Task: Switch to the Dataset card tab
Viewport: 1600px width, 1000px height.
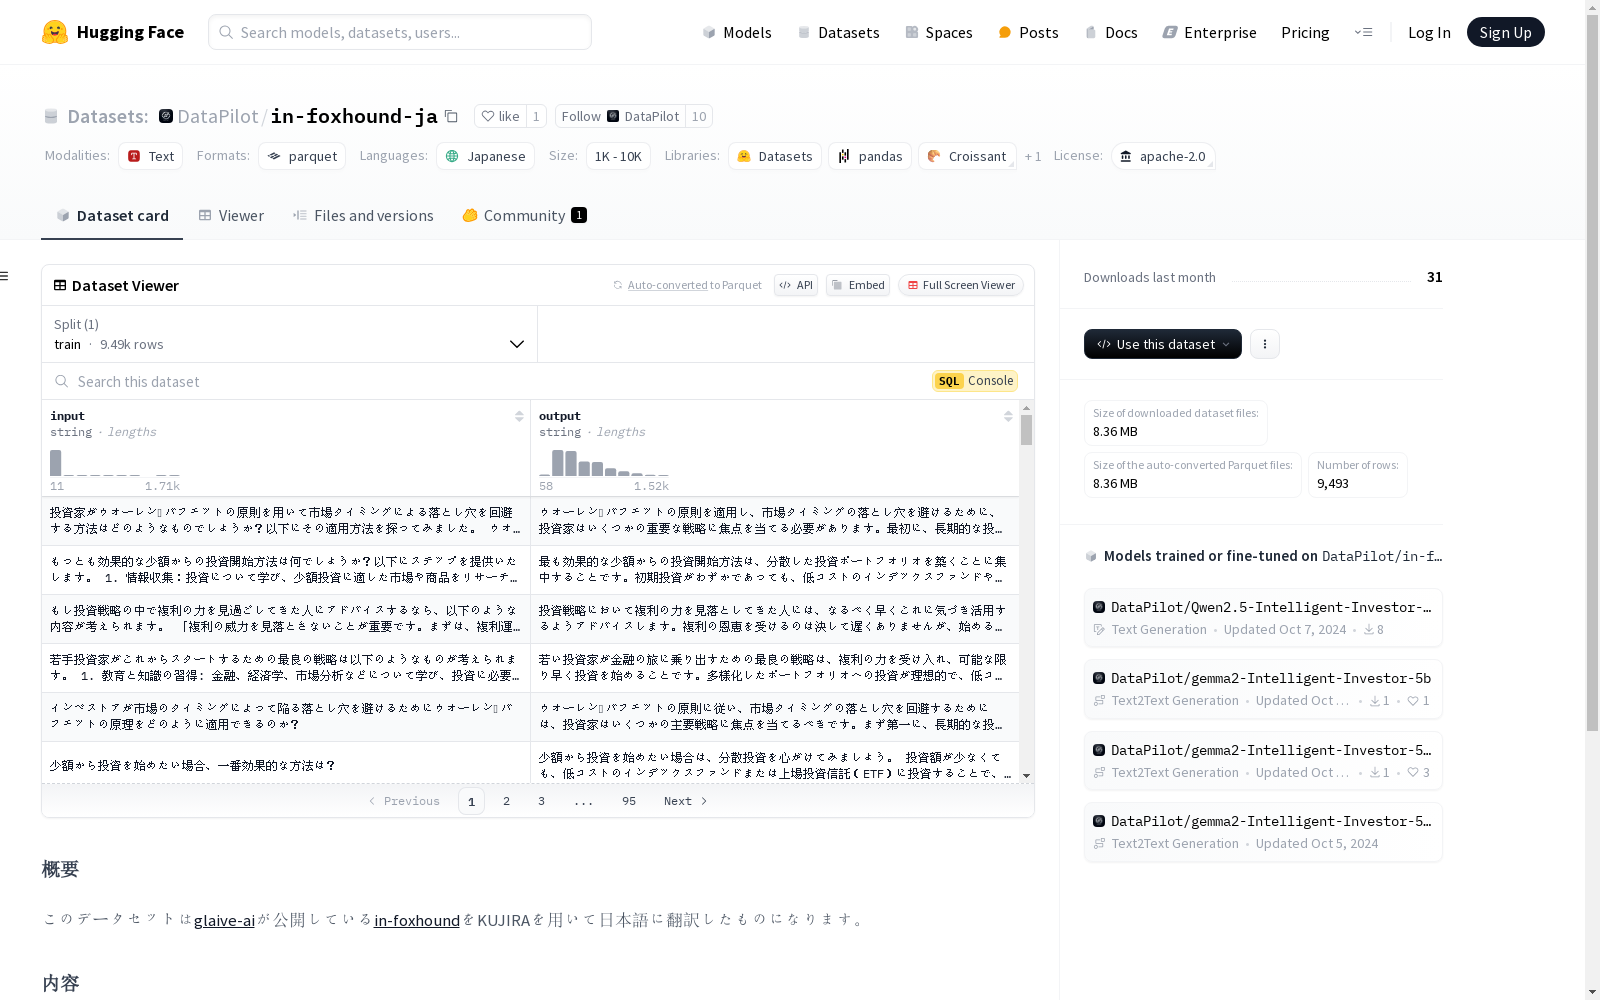Action: (x=112, y=216)
